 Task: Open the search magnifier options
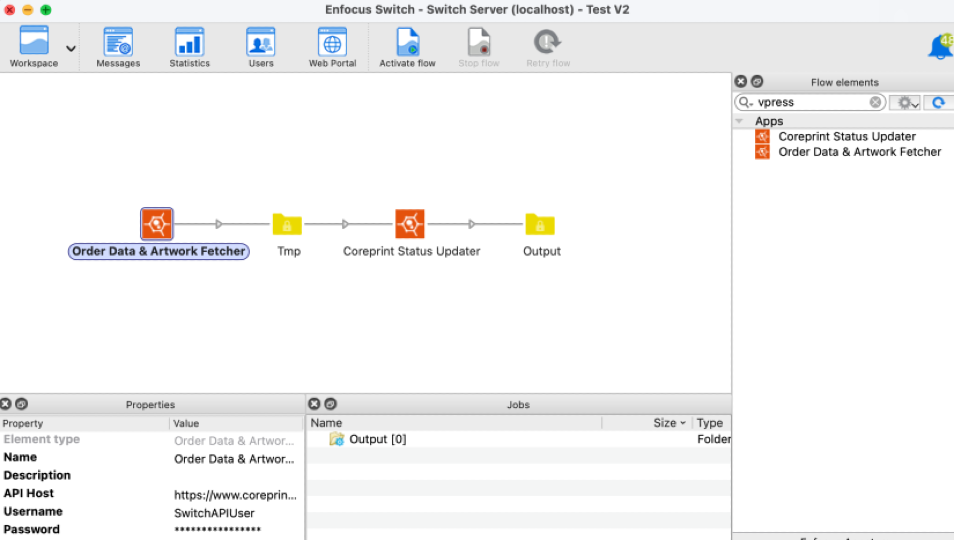click(x=746, y=102)
